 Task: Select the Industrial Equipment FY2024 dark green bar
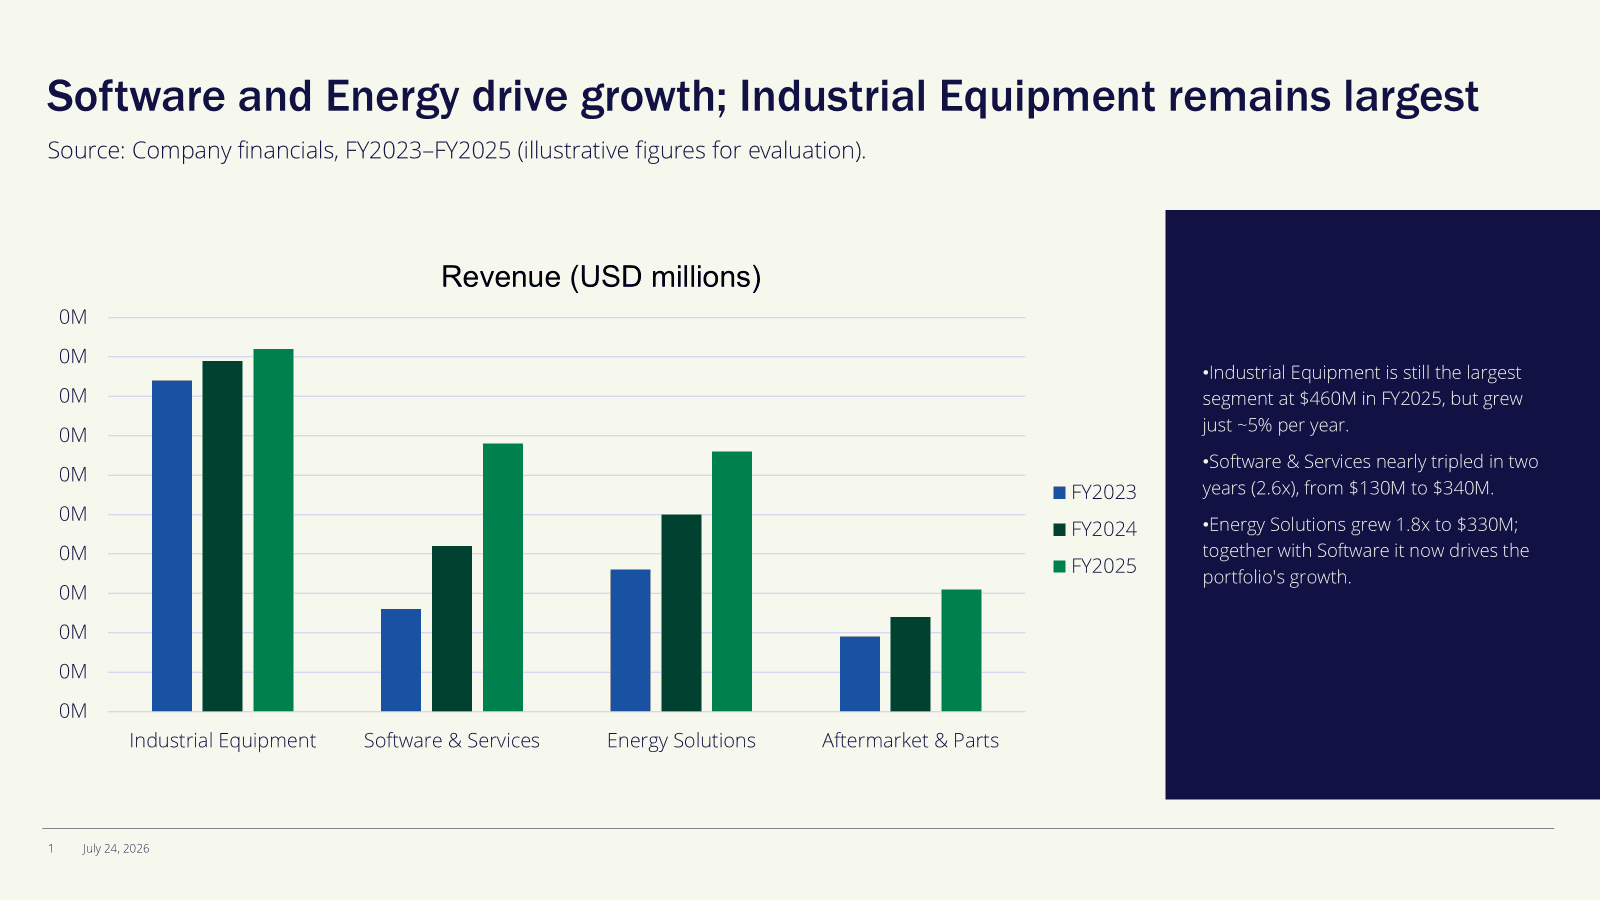tap(222, 536)
